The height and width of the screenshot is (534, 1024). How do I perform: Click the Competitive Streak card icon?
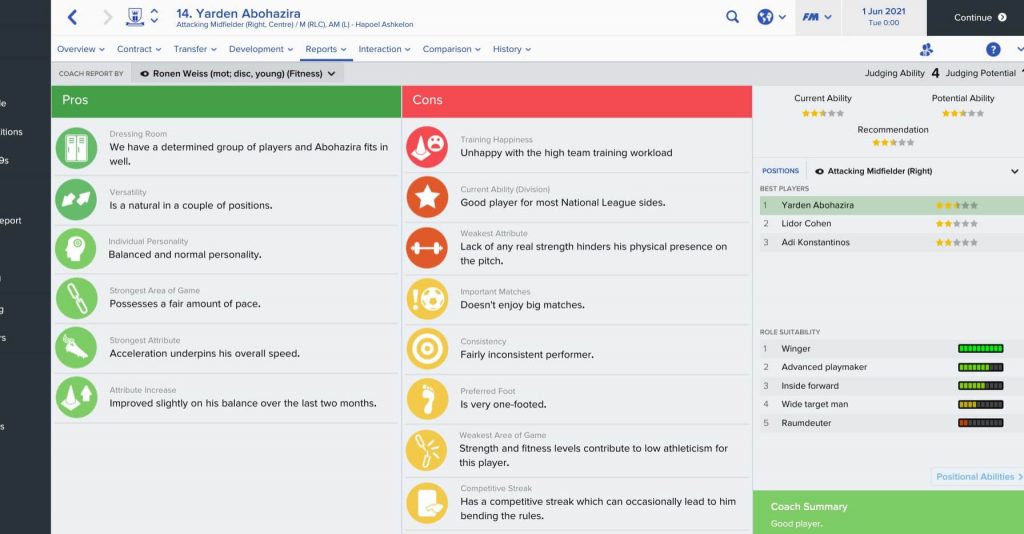(x=427, y=503)
